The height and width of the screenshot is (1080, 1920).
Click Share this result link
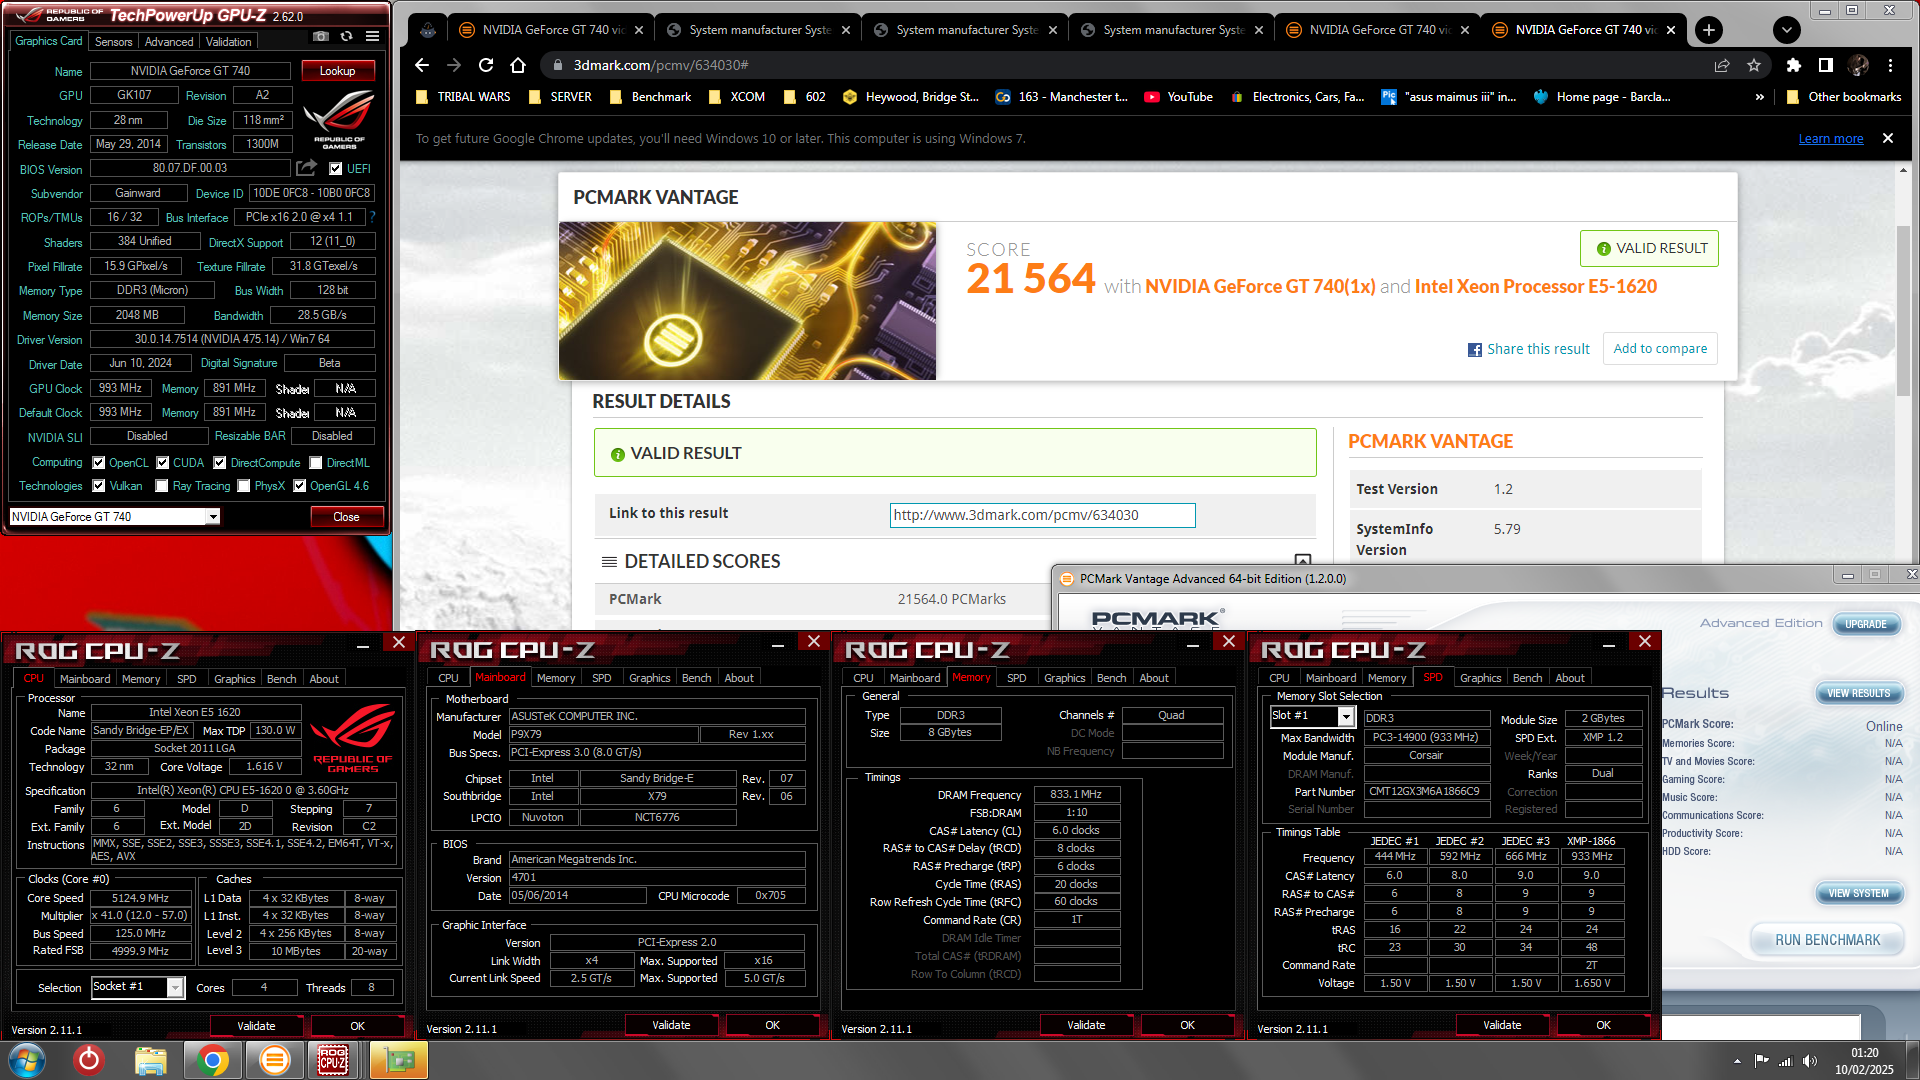[1528, 349]
